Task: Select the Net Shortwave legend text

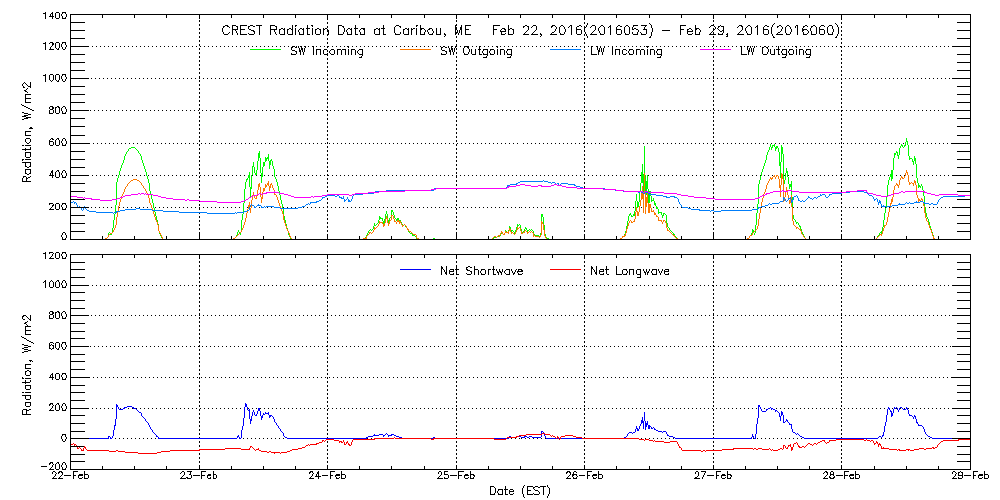Action: point(478,271)
